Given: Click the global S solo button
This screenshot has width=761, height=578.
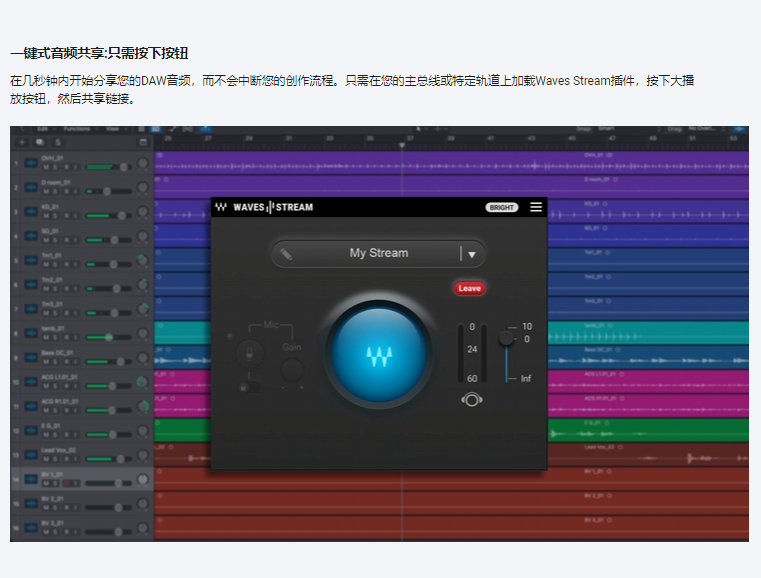Looking at the screenshot, I should pyautogui.click(x=58, y=142).
